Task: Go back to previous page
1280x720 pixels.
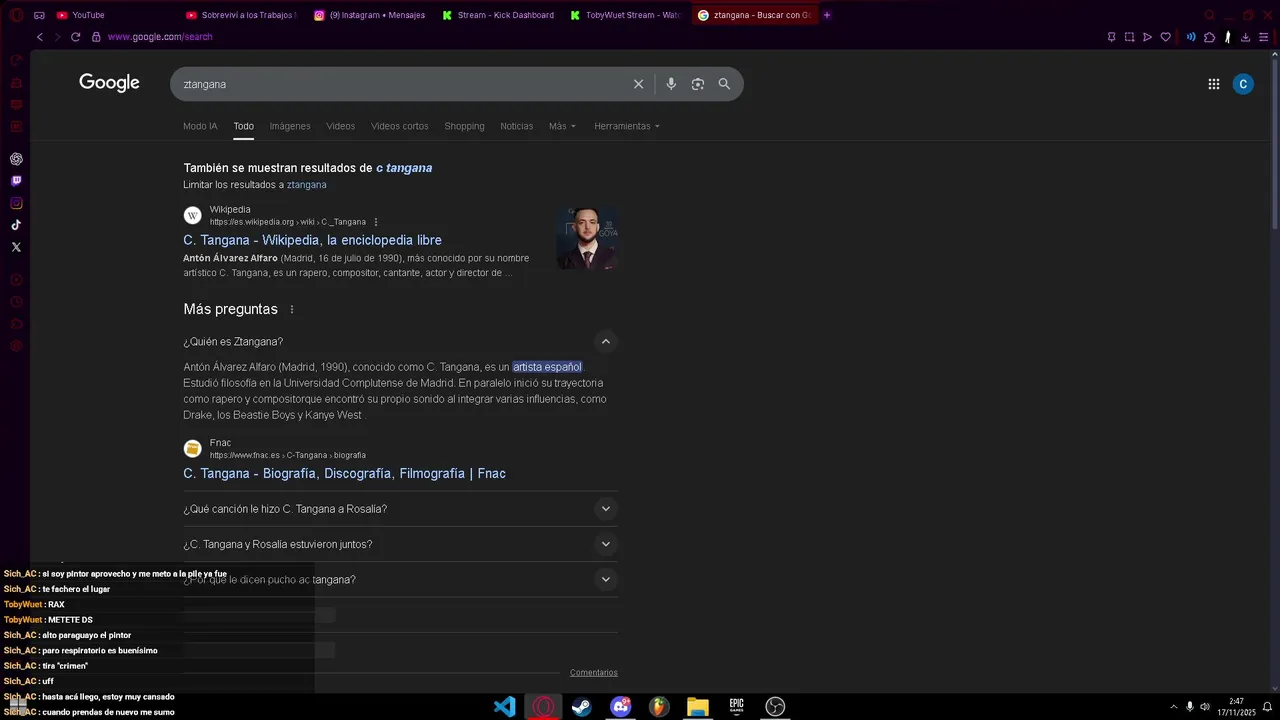Action: [x=40, y=37]
